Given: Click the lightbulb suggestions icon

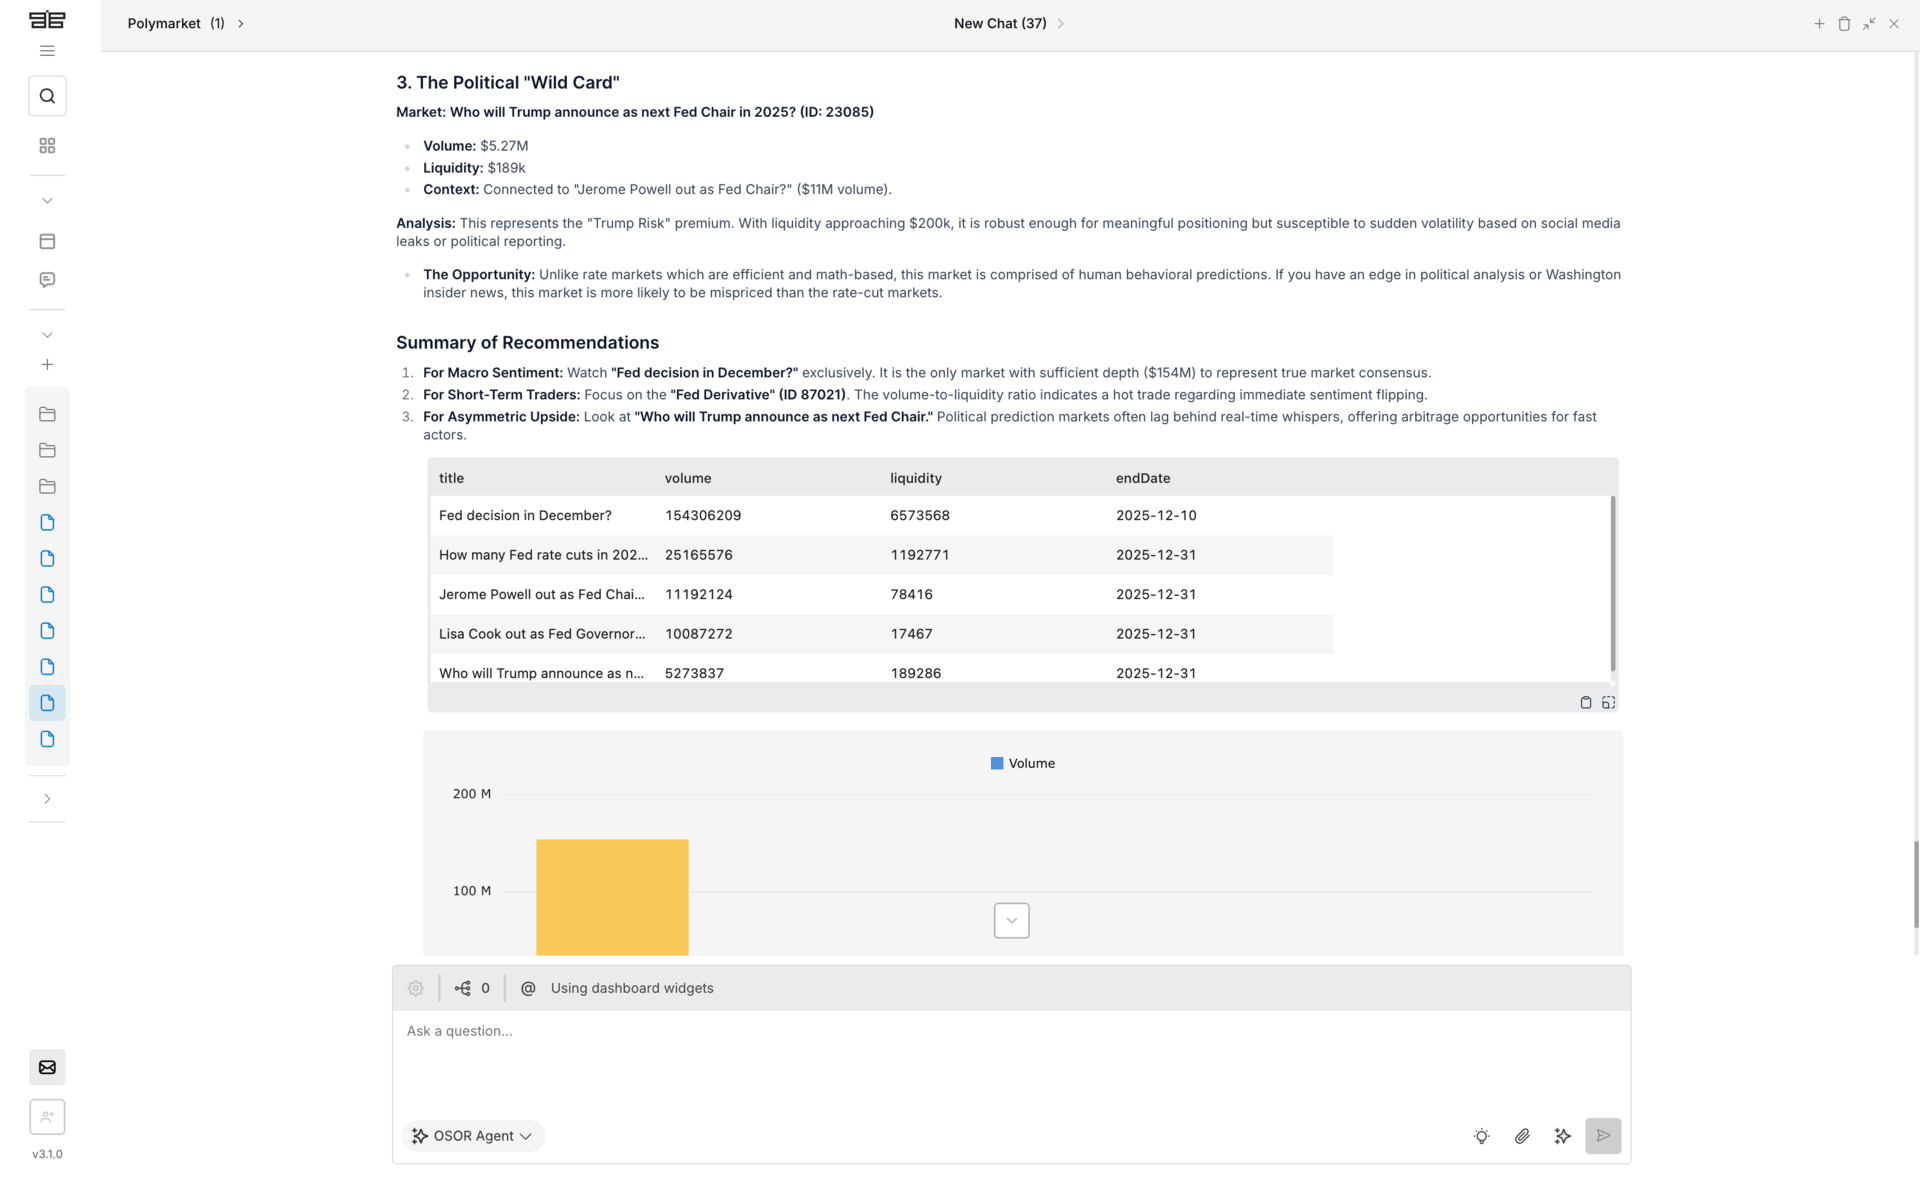Looking at the screenshot, I should (1481, 1136).
